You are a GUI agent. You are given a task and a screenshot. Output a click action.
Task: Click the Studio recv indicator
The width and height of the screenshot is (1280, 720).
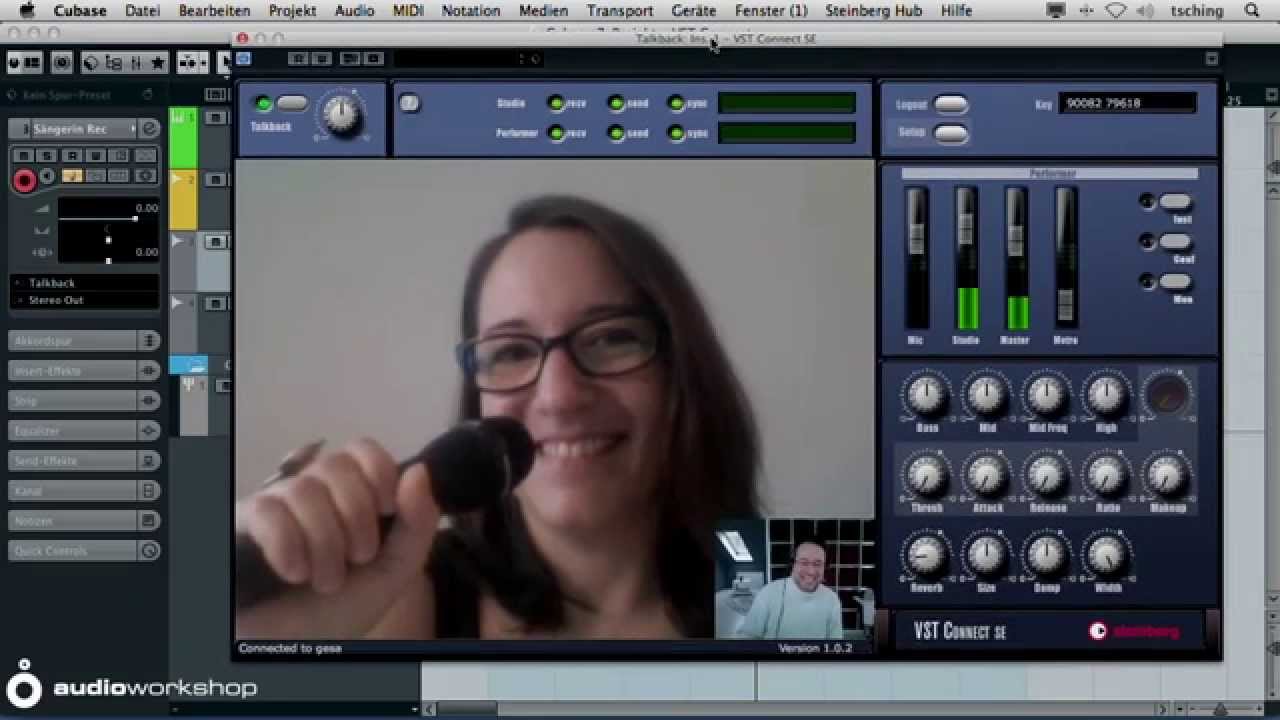click(556, 103)
